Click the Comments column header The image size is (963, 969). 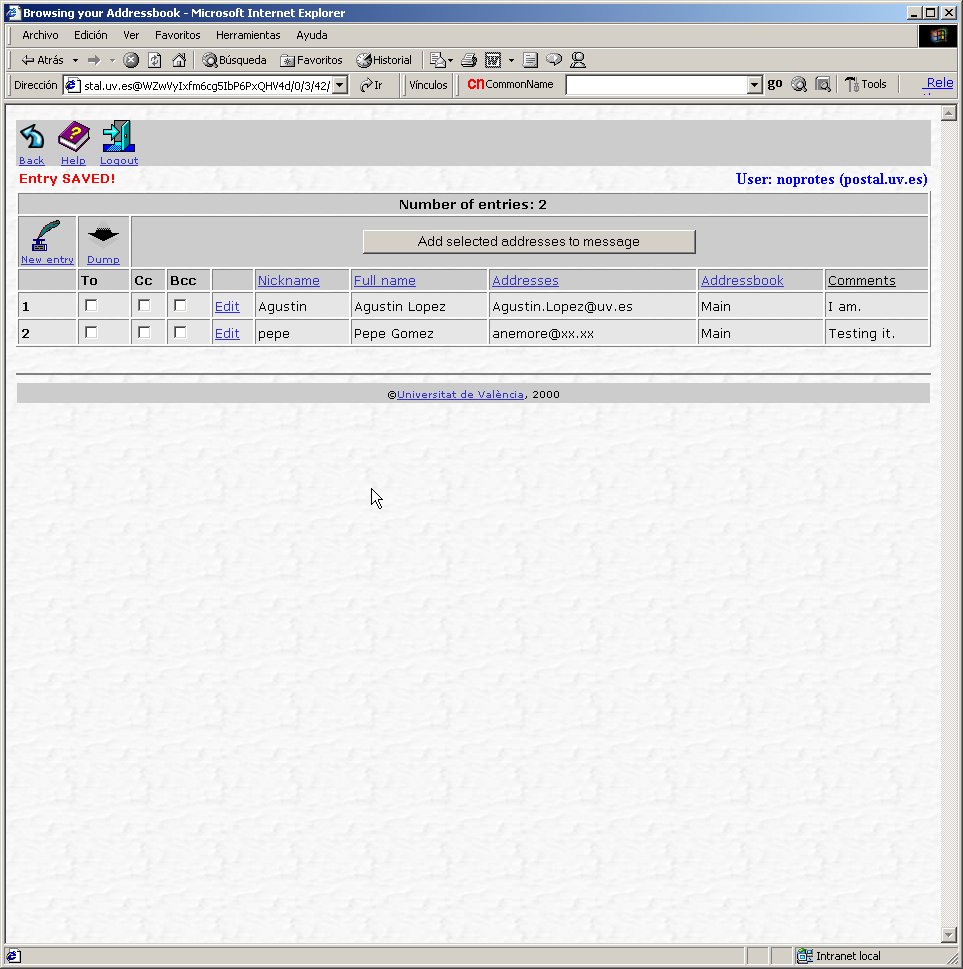pyautogui.click(x=862, y=281)
